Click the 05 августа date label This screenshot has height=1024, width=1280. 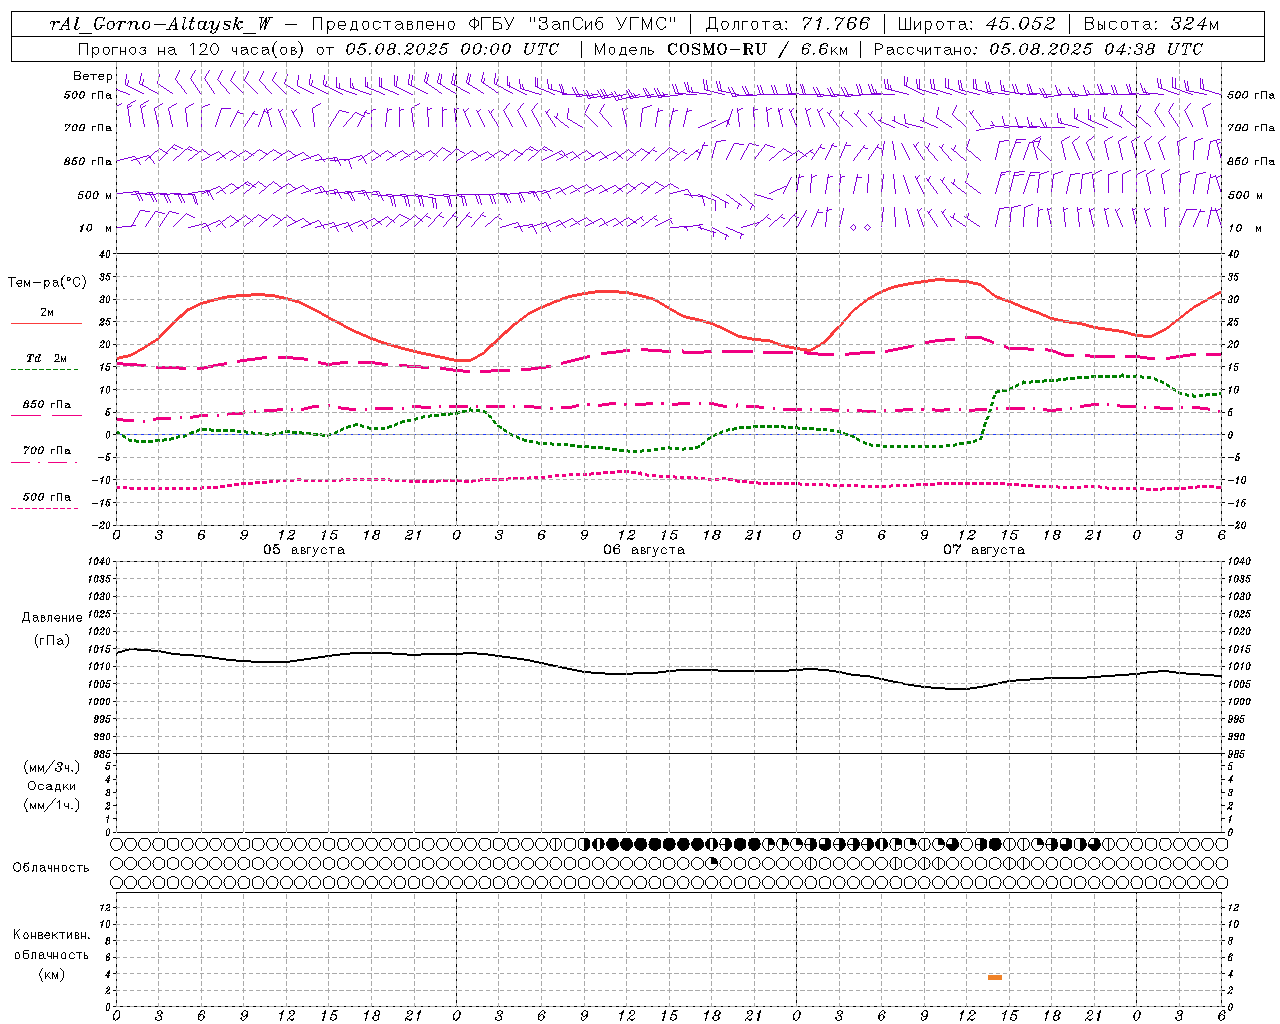click(304, 550)
